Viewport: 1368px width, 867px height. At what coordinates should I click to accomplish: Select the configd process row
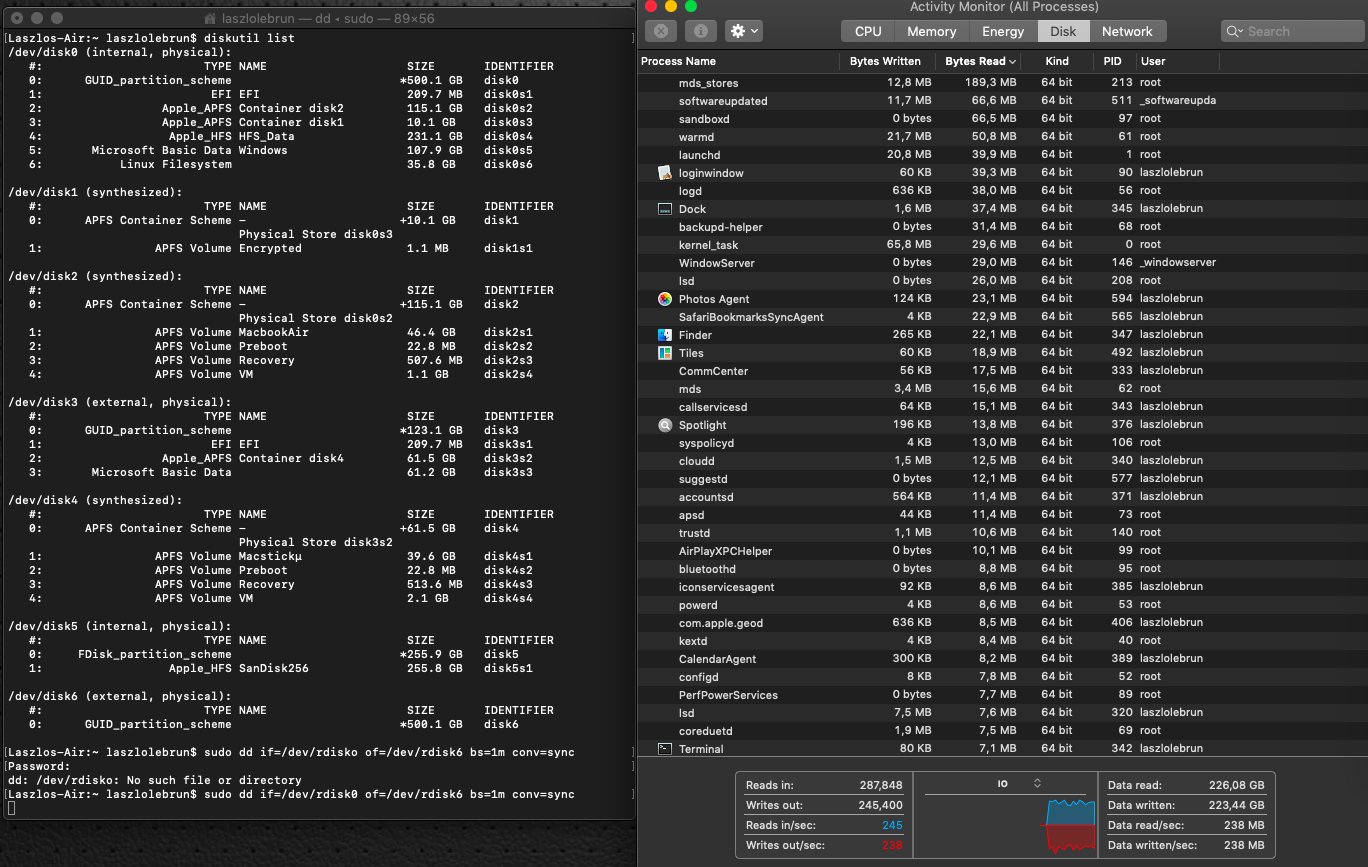[1003, 677]
